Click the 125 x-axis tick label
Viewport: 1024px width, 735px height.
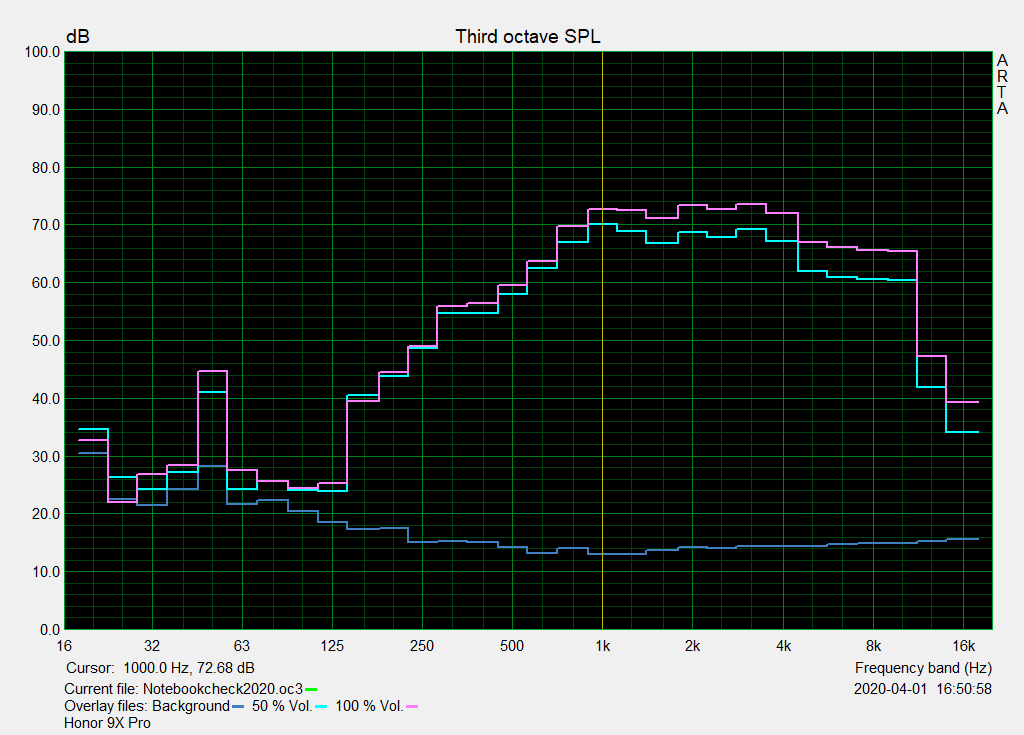[x=332, y=646]
